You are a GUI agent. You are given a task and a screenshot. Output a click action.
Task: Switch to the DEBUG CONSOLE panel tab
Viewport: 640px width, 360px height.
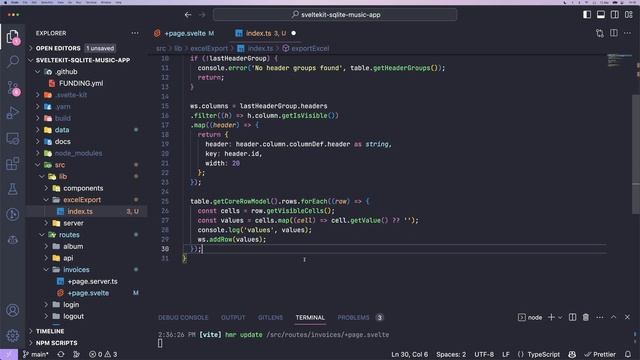coord(183,318)
